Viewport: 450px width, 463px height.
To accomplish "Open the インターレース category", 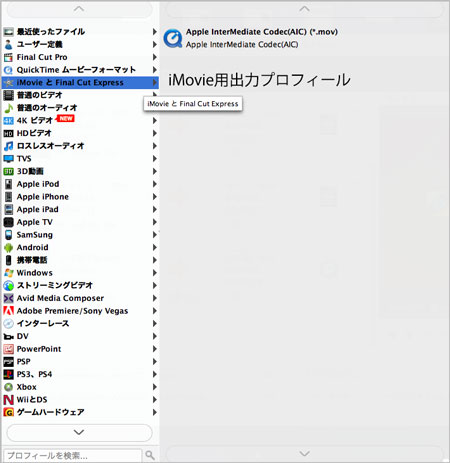I will click(80, 324).
